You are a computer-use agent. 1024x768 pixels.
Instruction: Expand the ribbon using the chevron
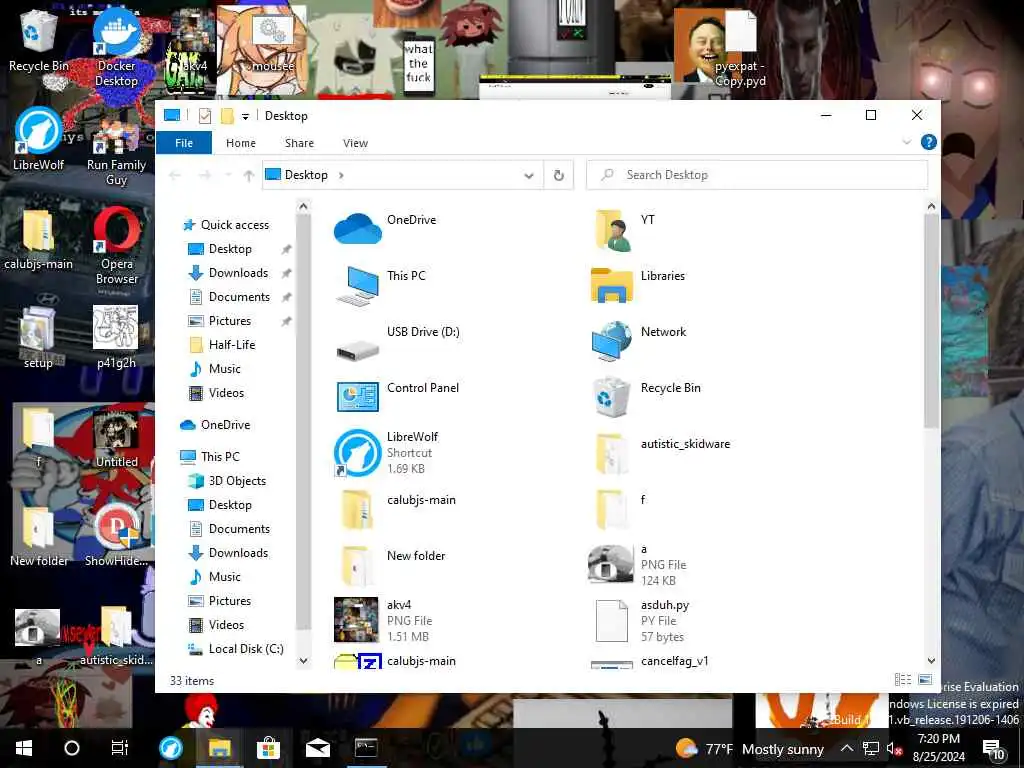click(x=906, y=142)
